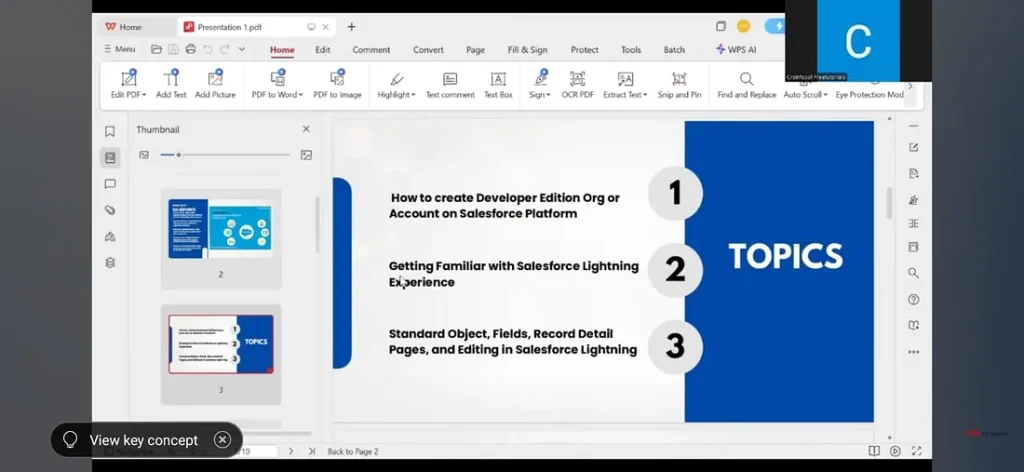The height and width of the screenshot is (472, 1024).
Task: Click the print icon in quick access bar
Action: click(190, 49)
